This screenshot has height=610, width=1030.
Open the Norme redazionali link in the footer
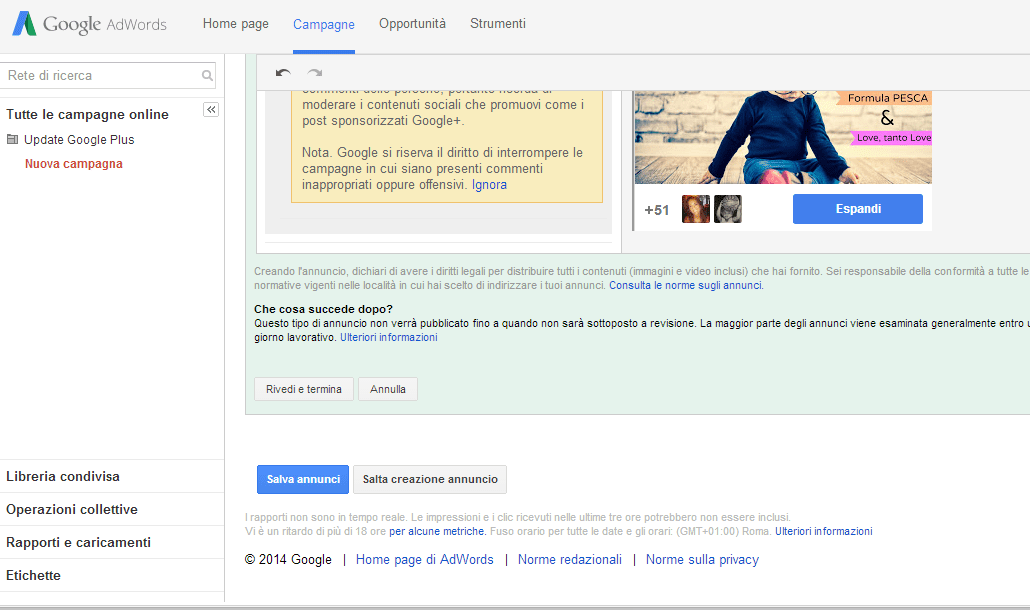[569, 559]
